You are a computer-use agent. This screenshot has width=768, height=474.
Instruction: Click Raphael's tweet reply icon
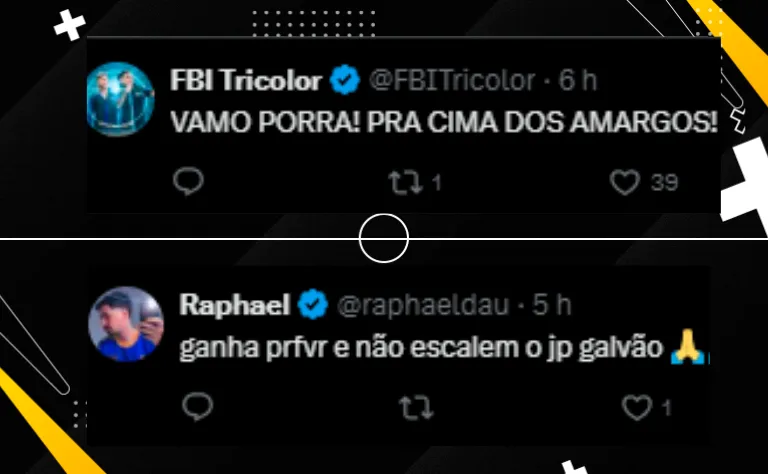pos(197,406)
